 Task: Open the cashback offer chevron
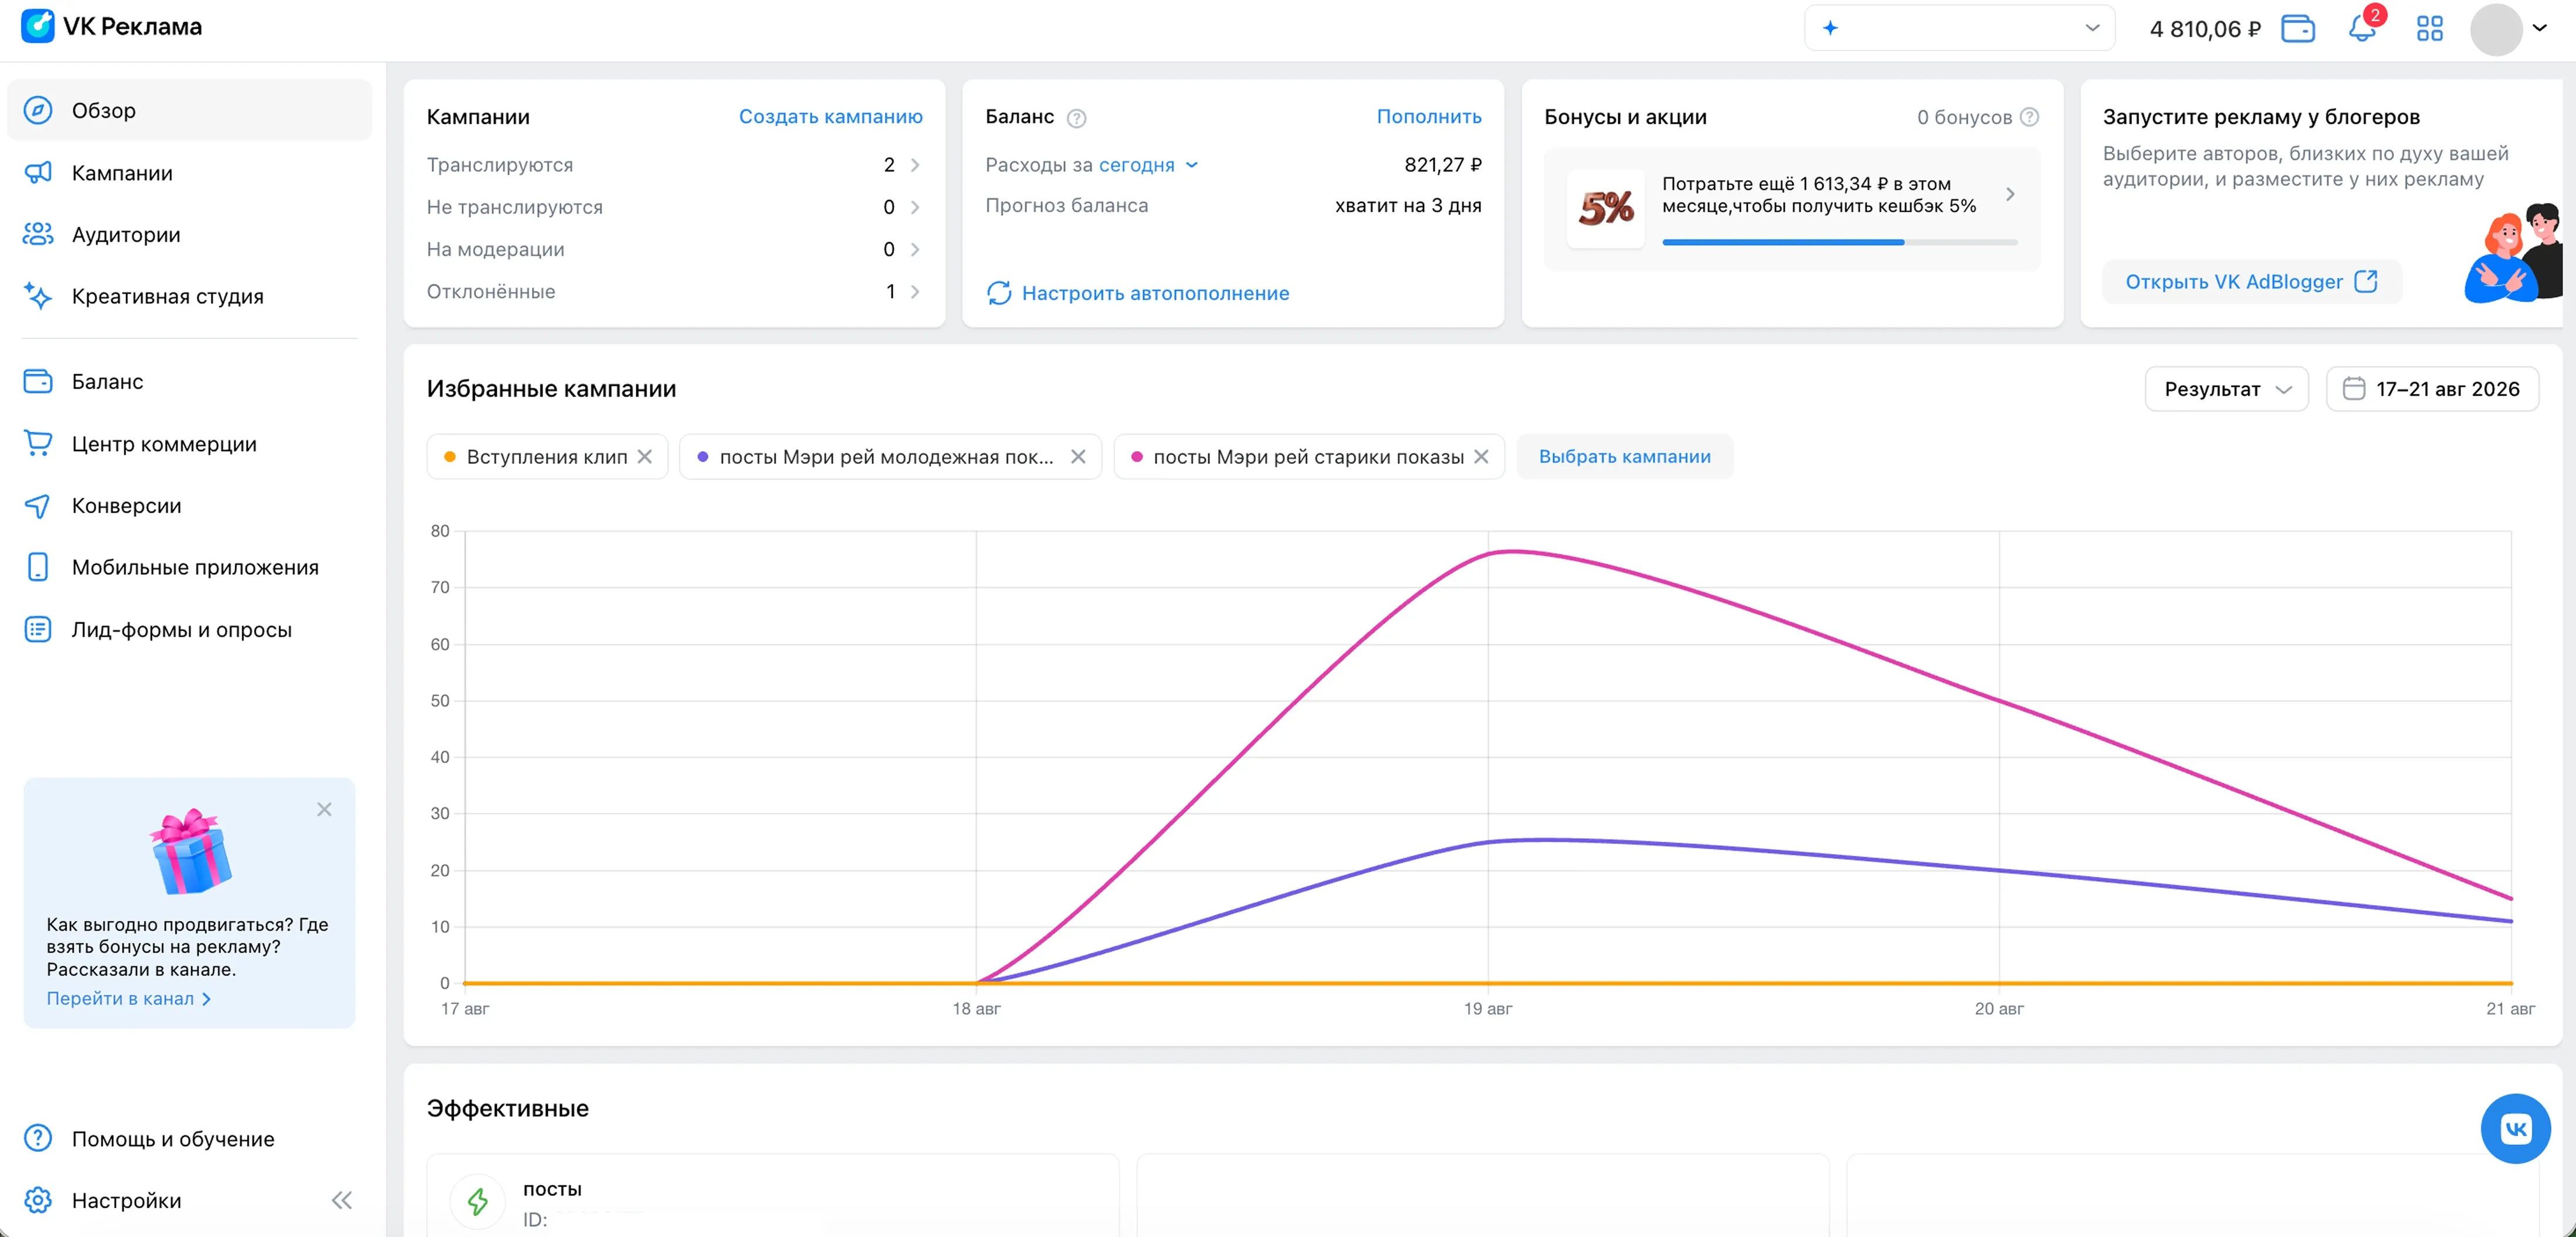click(x=2010, y=194)
